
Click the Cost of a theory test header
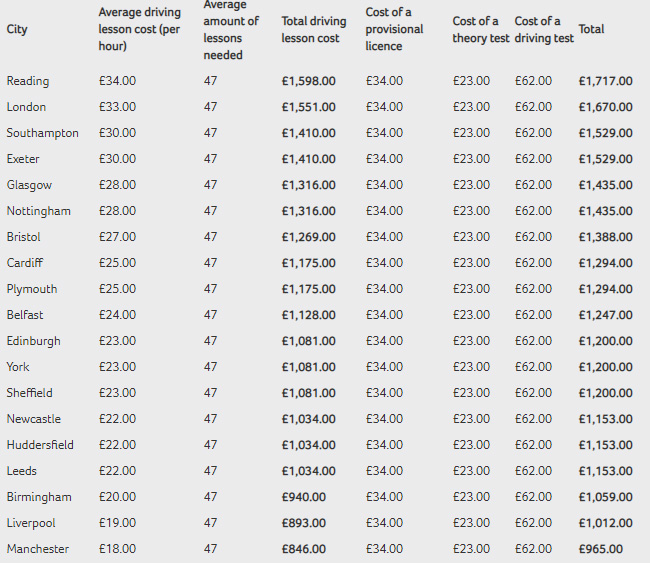(x=476, y=29)
